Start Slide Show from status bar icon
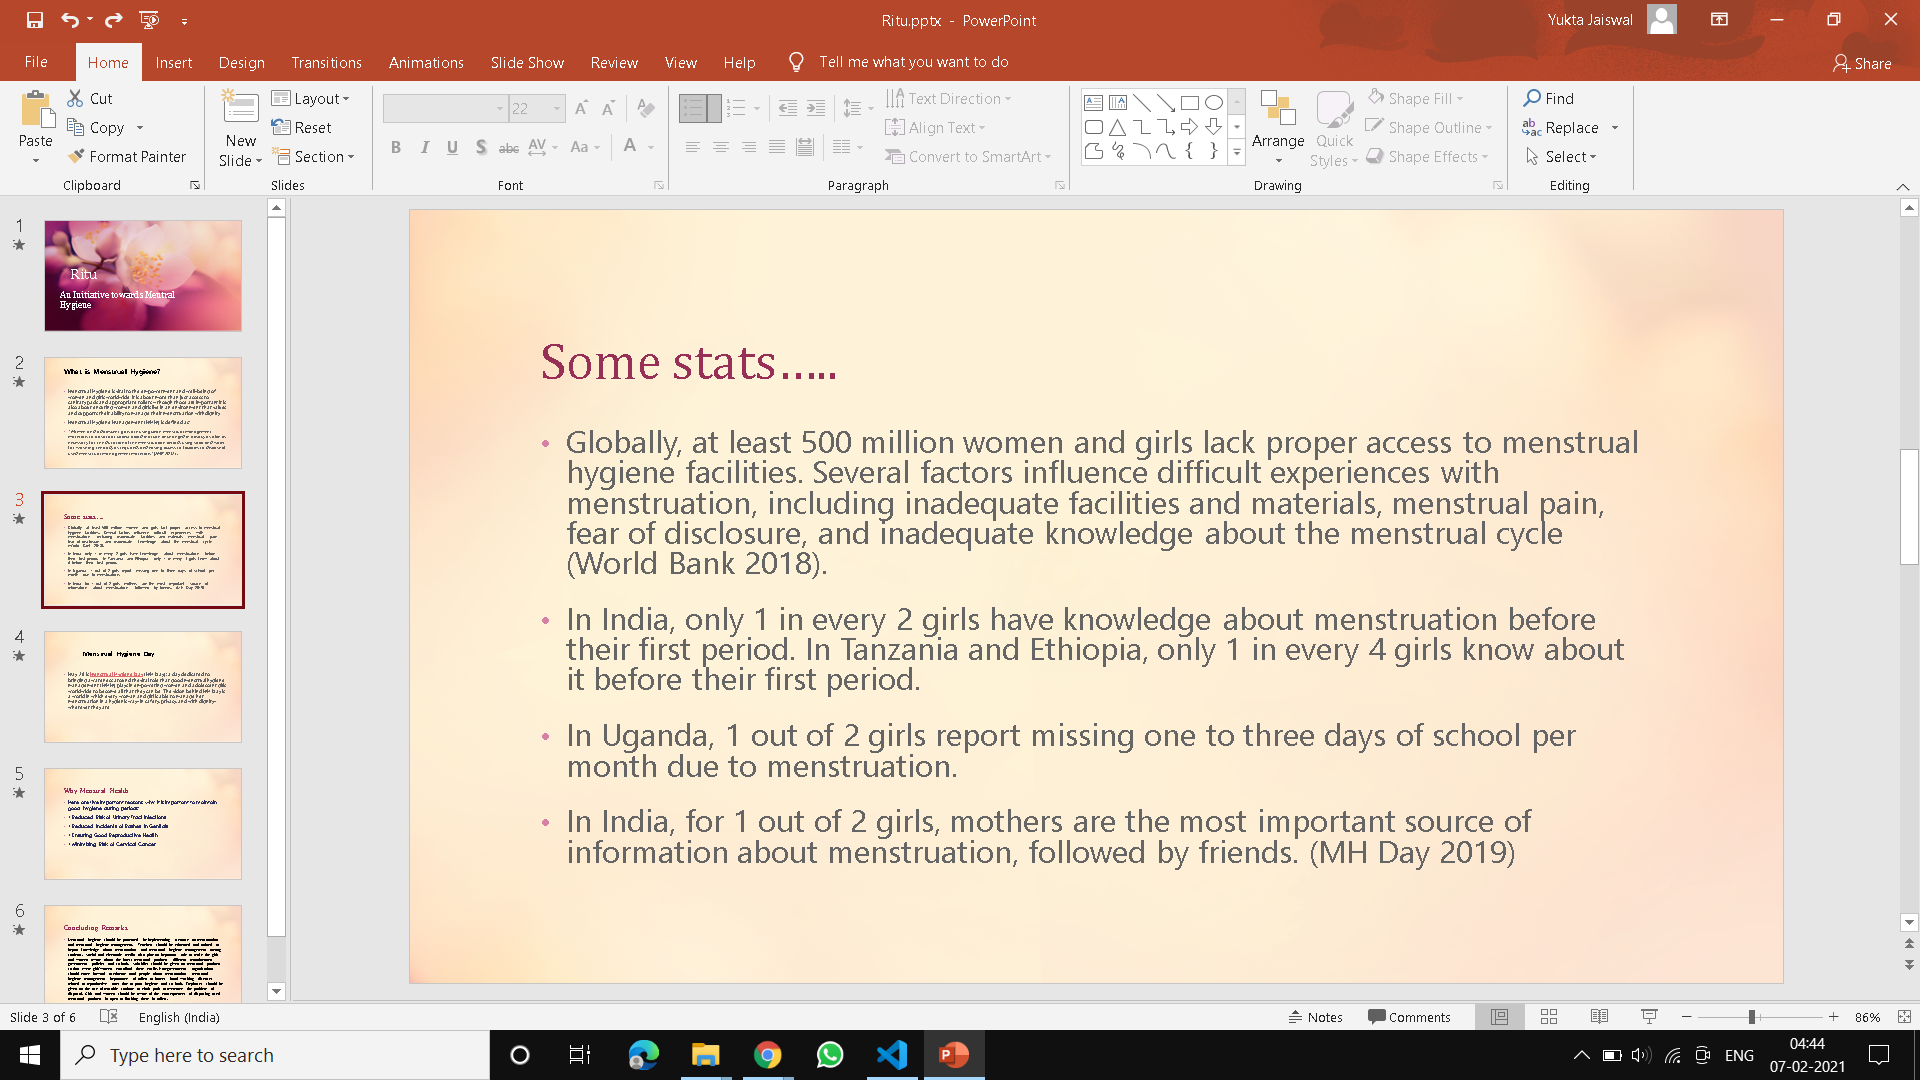This screenshot has height=1080, width=1920. click(1649, 1017)
